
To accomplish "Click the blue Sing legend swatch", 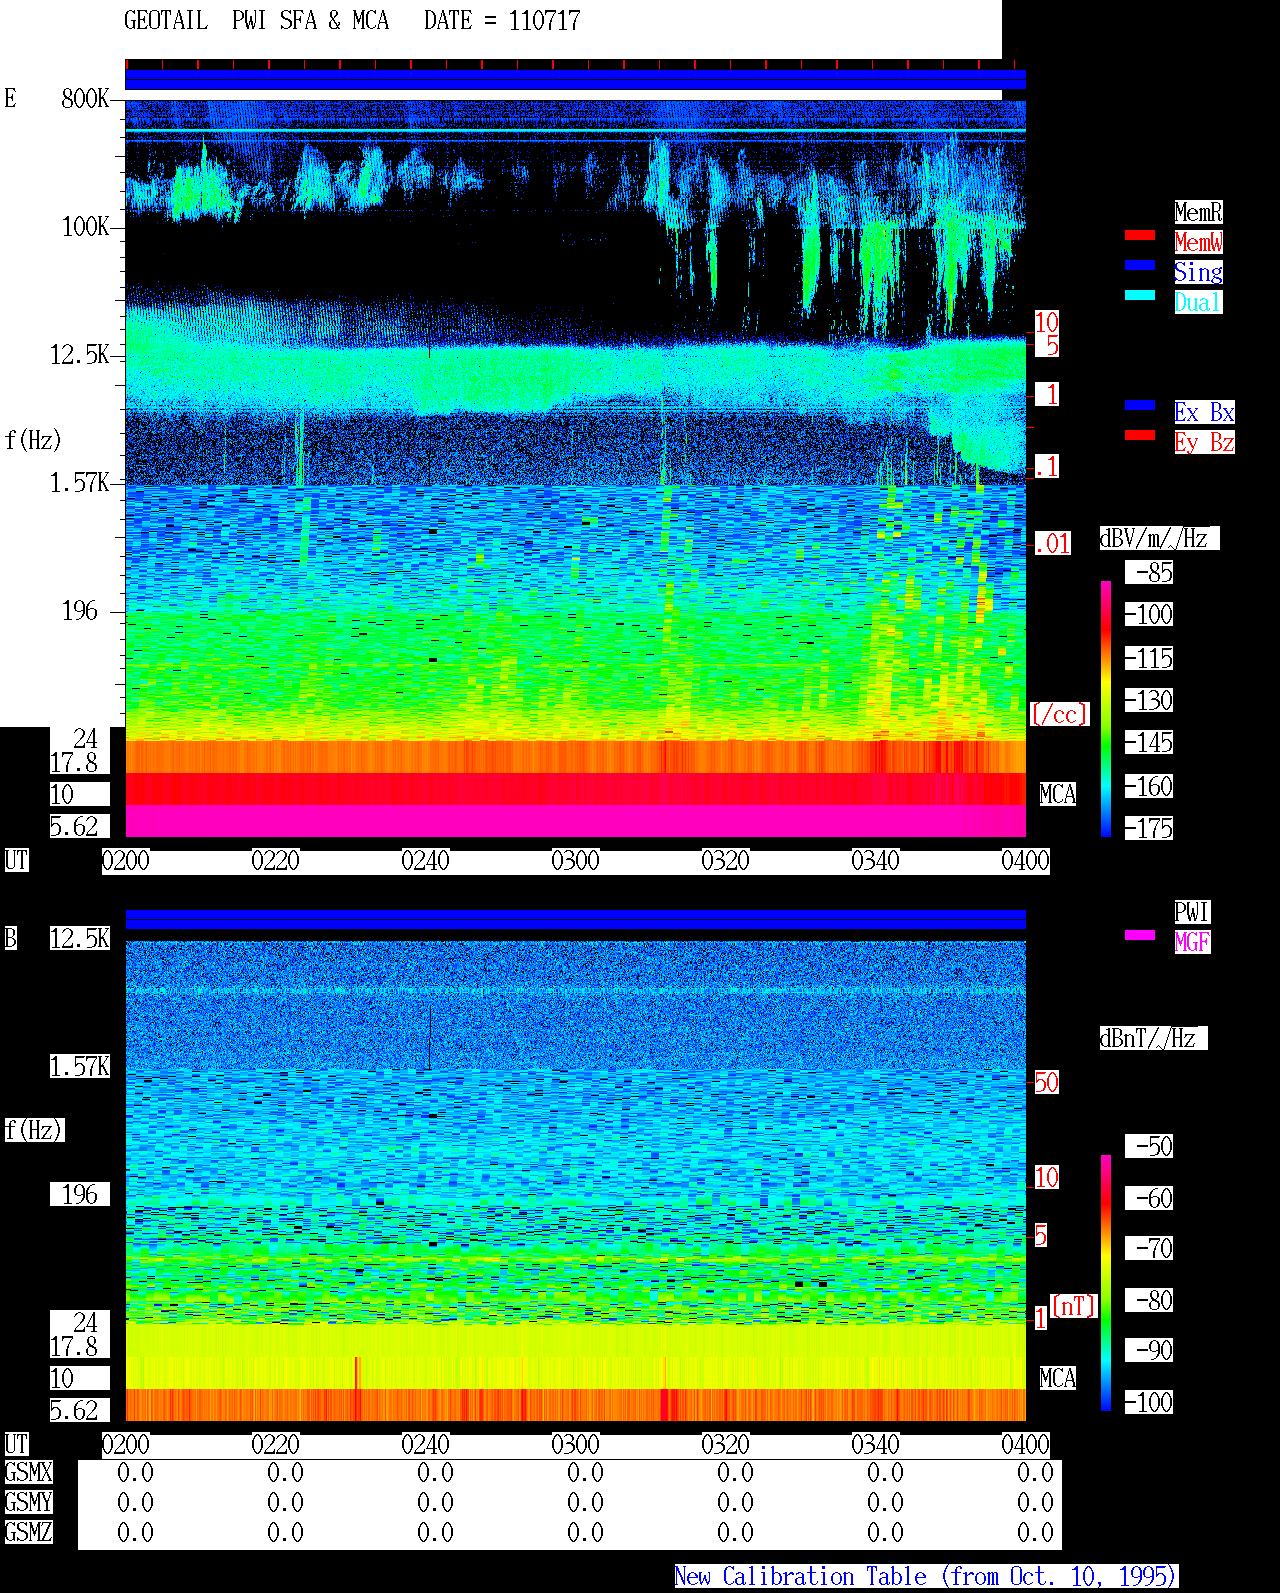I will [x=1140, y=266].
